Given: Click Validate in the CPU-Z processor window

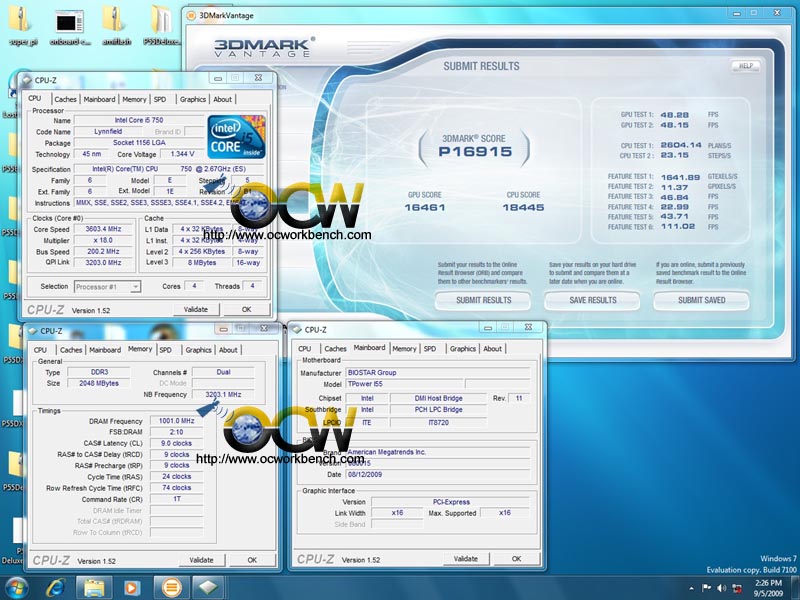Looking at the screenshot, I should [195, 309].
